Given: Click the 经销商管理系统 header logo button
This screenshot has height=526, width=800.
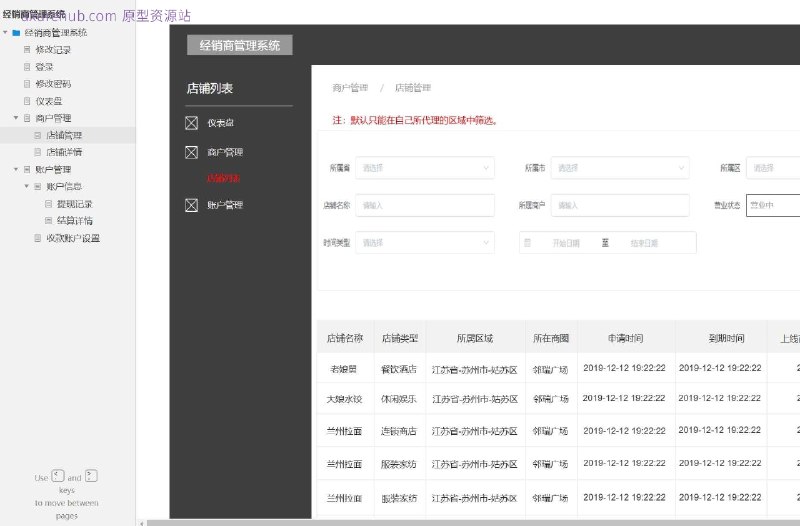Looking at the screenshot, I should [240, 45].
